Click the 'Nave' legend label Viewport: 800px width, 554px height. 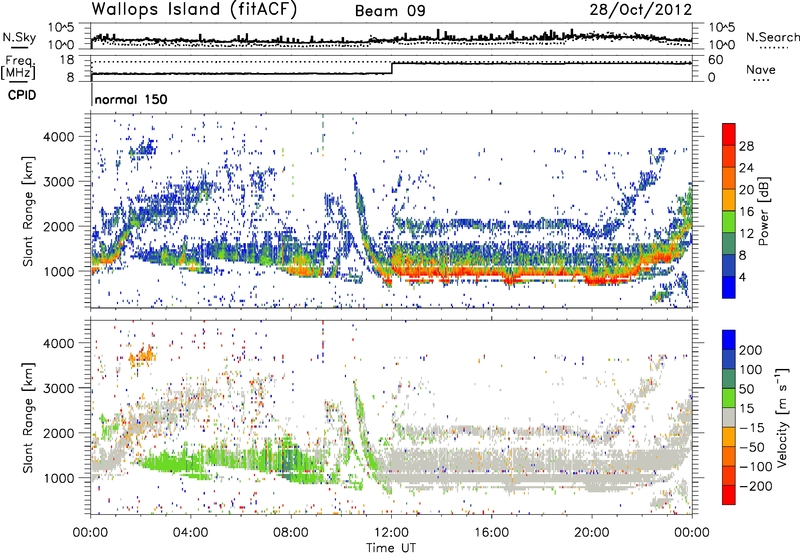[761, 69]
